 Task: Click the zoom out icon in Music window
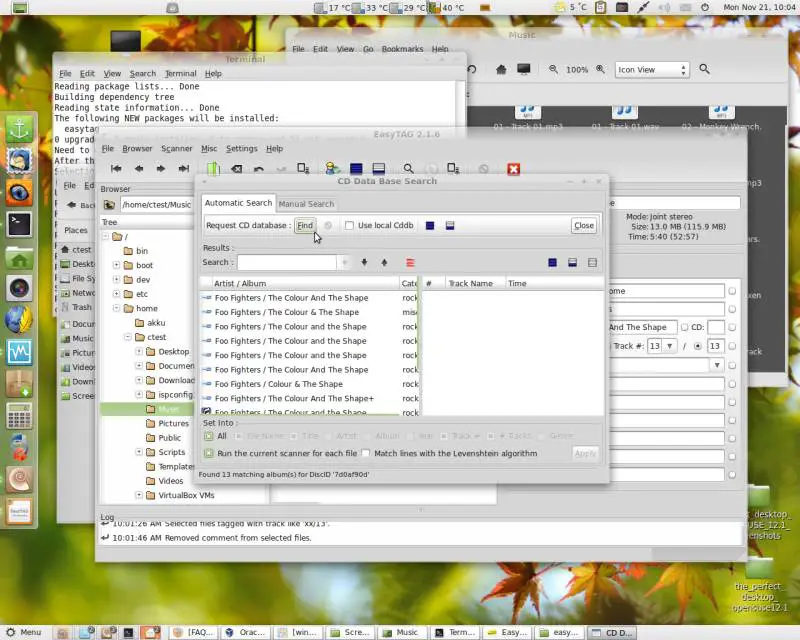(x=553, y=69)
